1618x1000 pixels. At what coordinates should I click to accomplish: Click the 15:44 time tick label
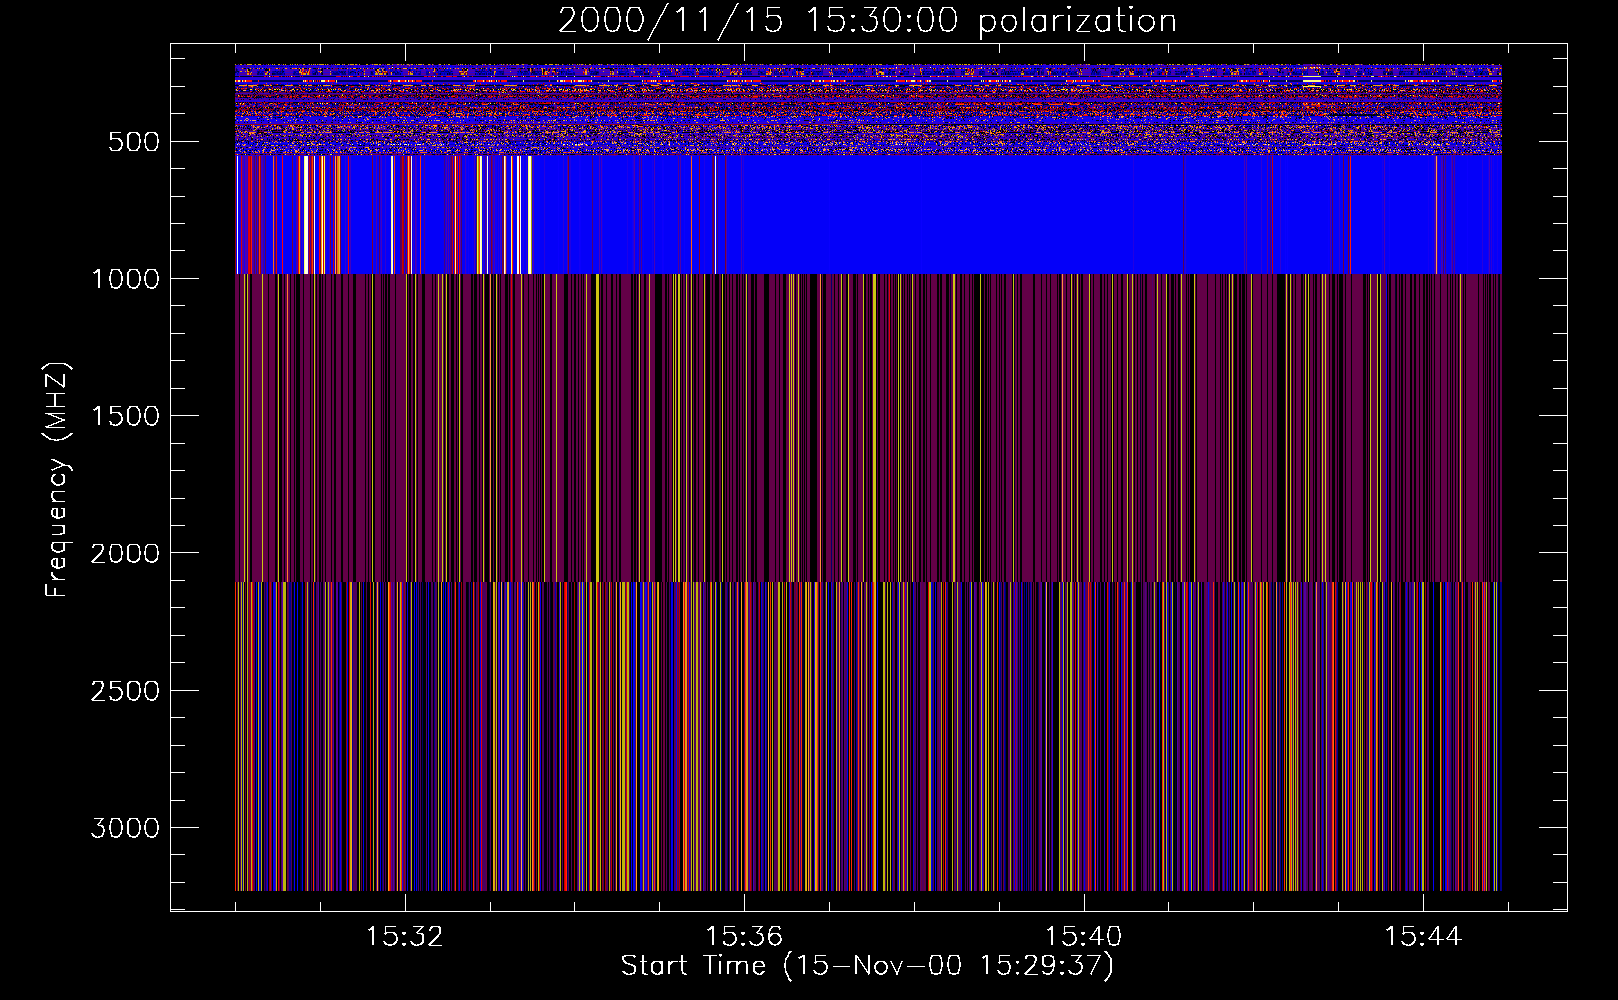pyautogui.click(x=1422, y=937)
